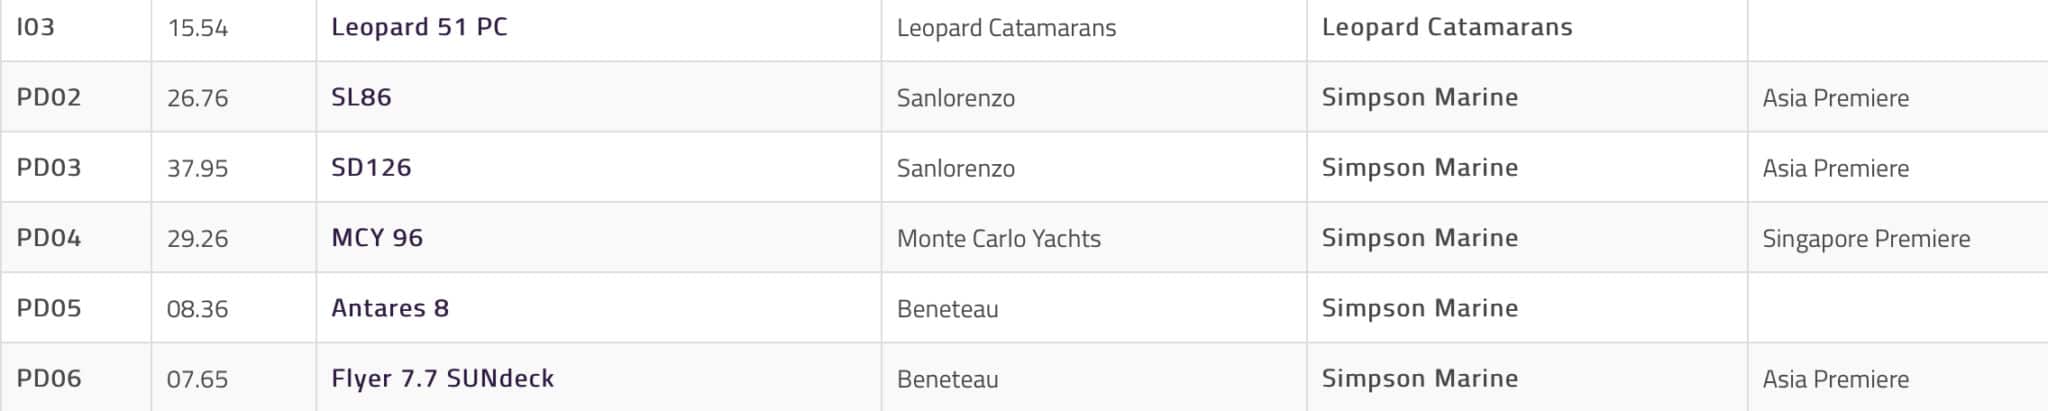
Task: Click the Sanlorenzo brand in PD03 row
Action: 956,168
